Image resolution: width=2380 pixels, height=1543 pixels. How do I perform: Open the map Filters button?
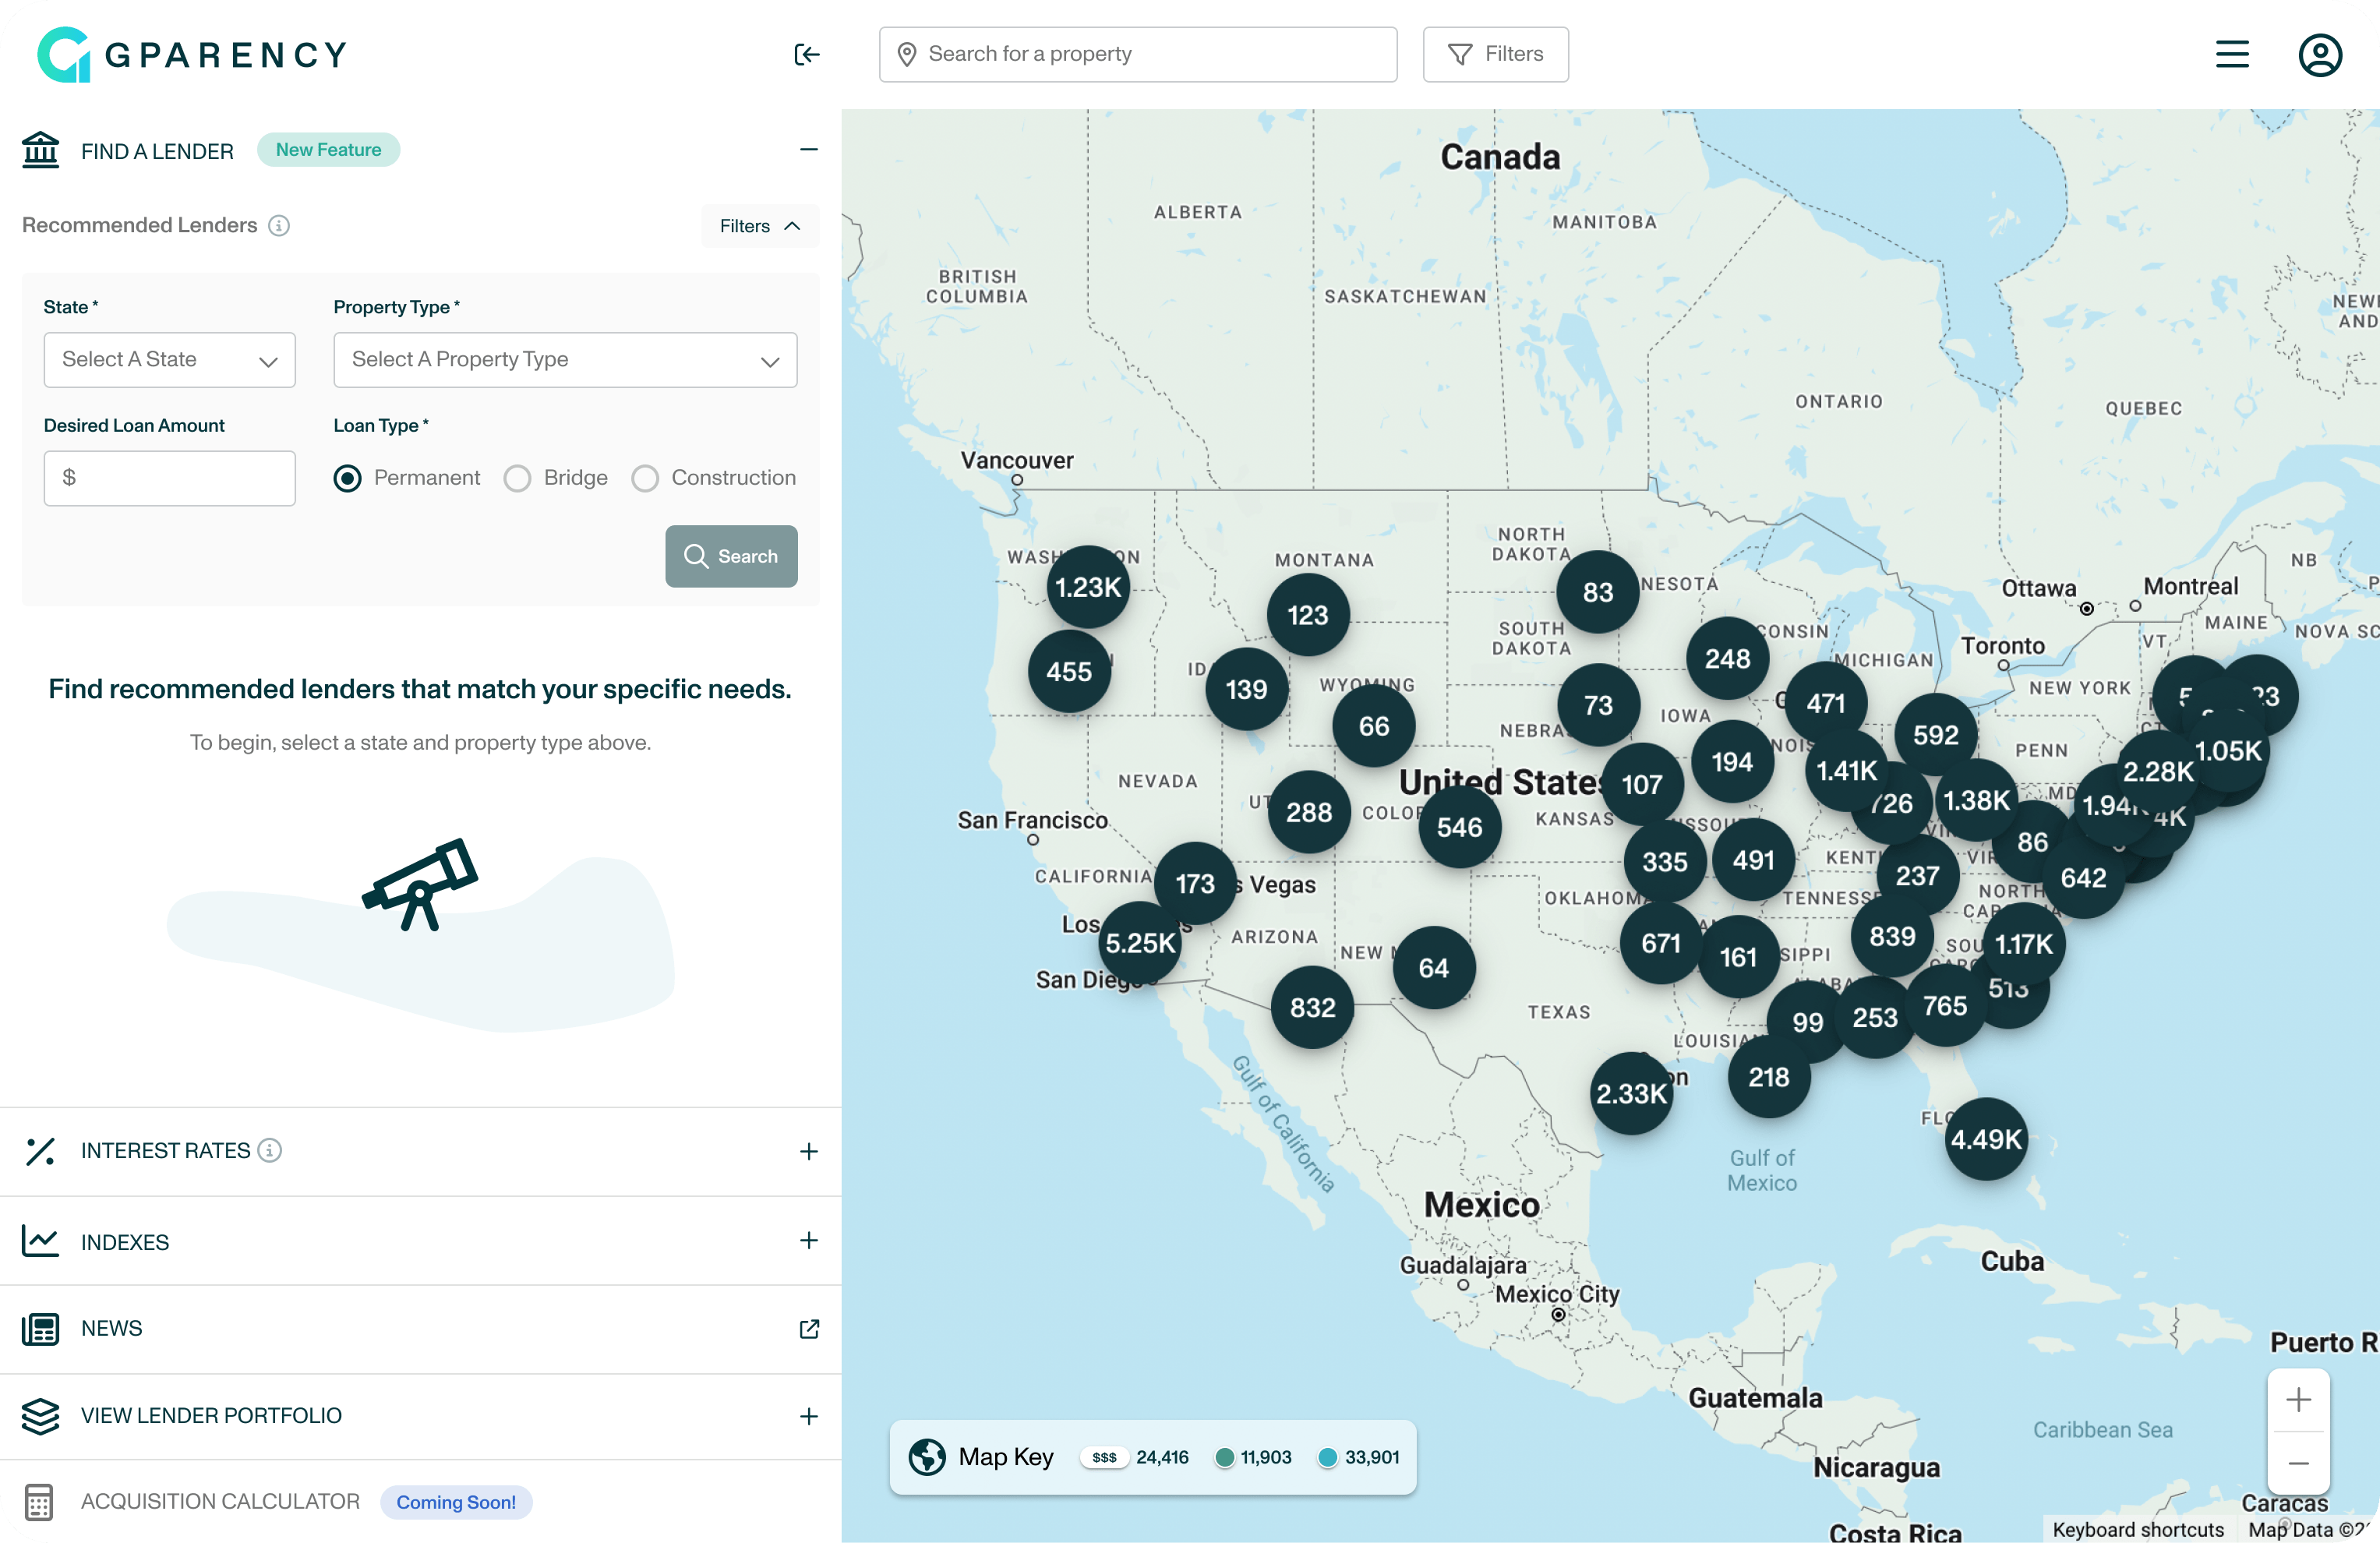pos(1495,54)
